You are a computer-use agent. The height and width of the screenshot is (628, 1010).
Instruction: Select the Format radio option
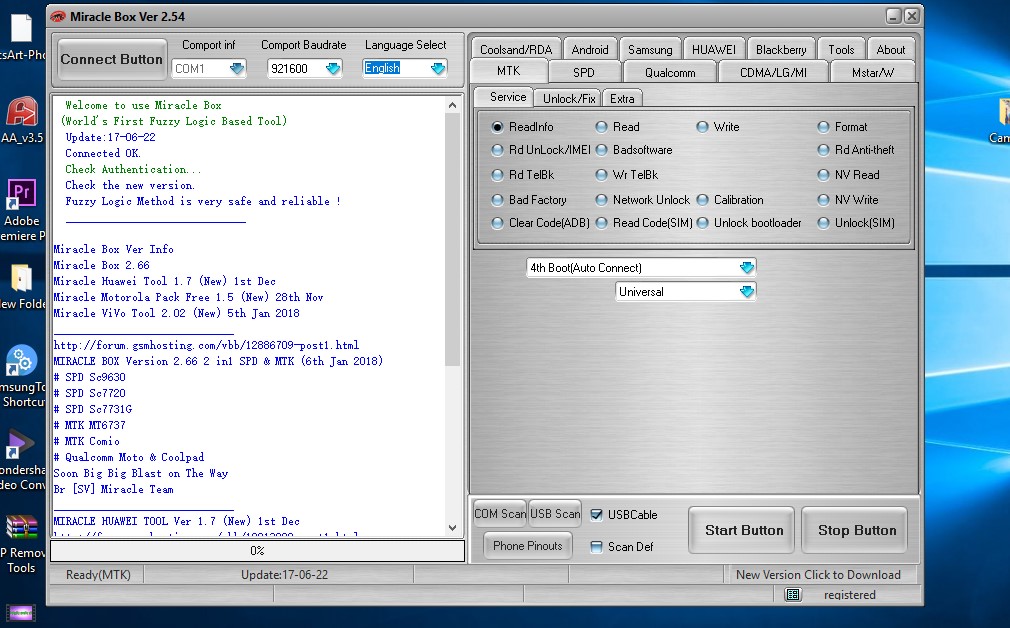pos(823,127)
